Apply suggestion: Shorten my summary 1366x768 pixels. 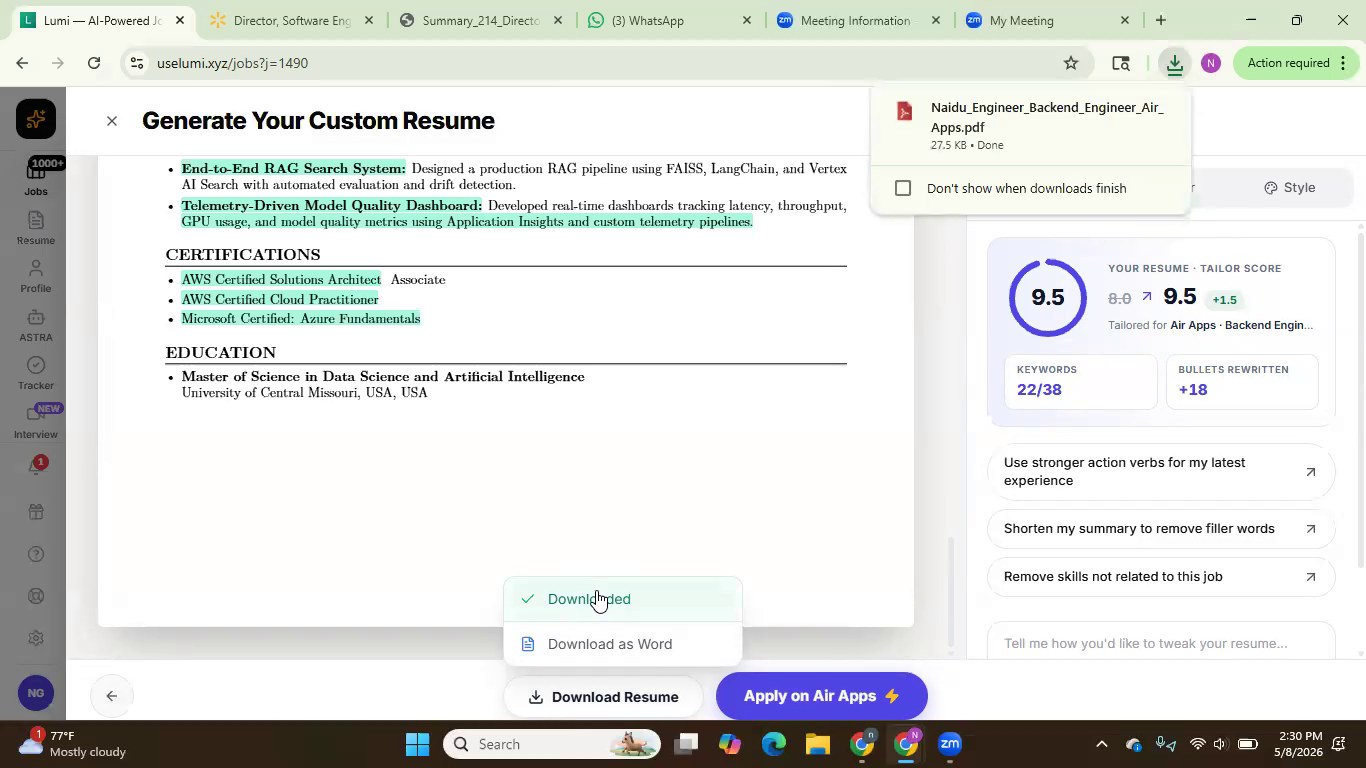pyautogui.click(x=1161, y=528)
